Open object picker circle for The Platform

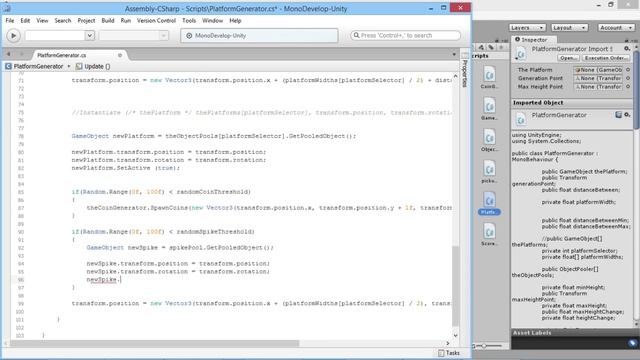[628, 70]
